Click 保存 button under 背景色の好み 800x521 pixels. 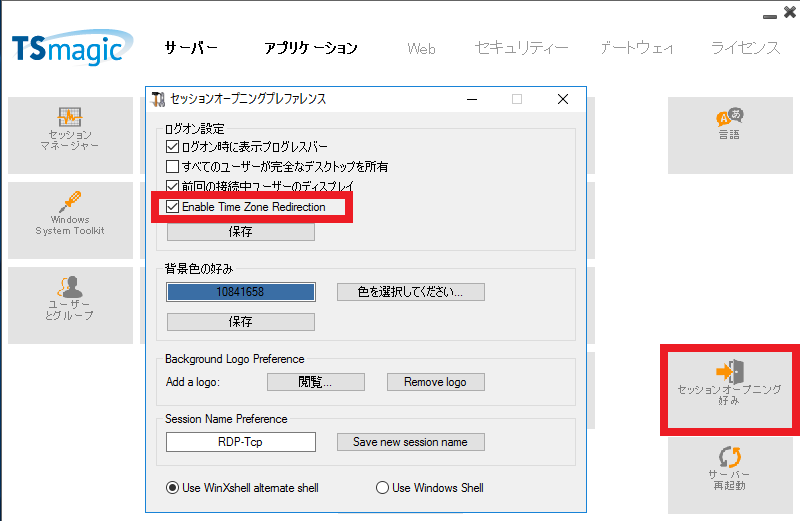click(x=241, y=321)
